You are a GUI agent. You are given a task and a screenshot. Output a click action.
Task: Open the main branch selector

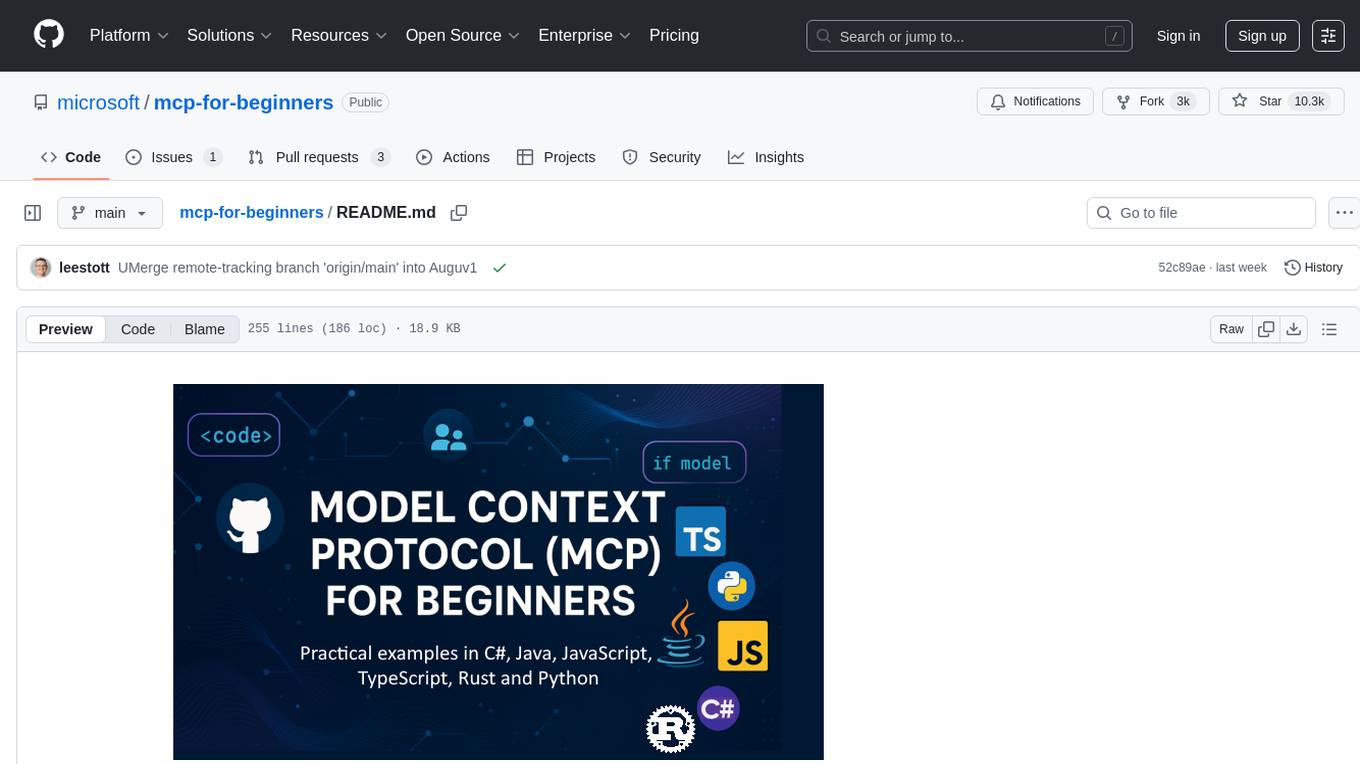point(109,213)
